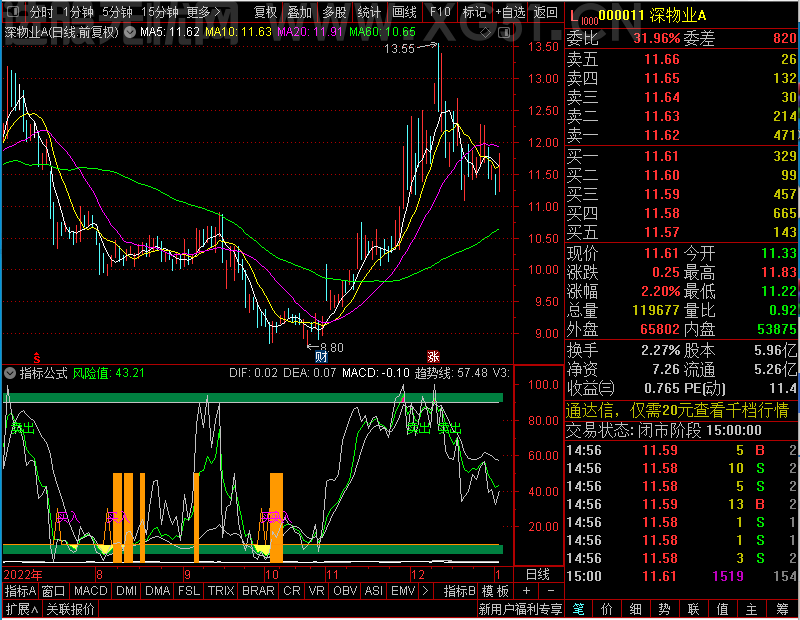Screen dimensions: 800x620
Task: Switch indicator to CR
Action: (292, 591)
